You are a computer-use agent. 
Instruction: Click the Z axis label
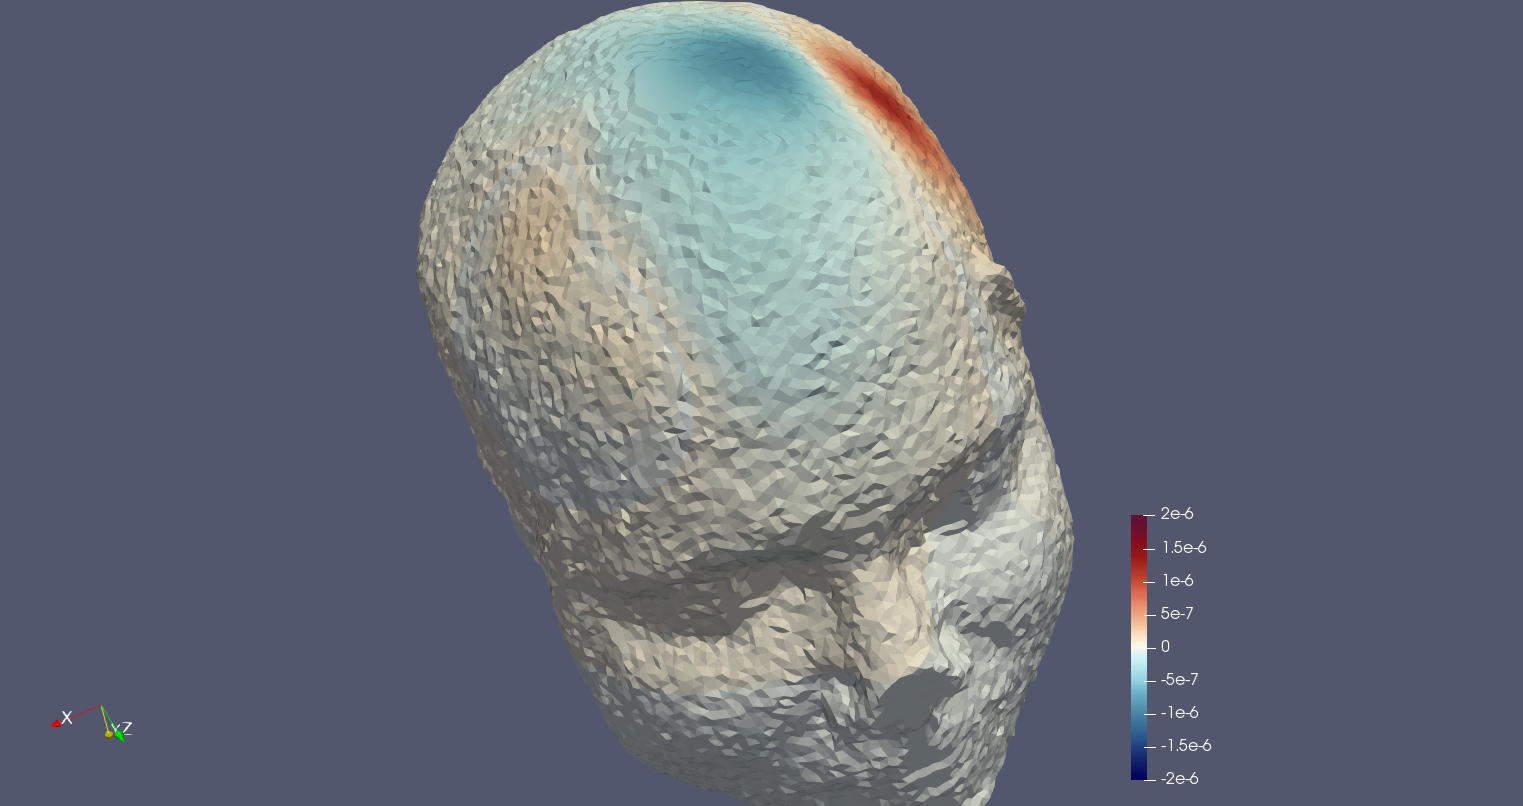(x=127, y=728)
